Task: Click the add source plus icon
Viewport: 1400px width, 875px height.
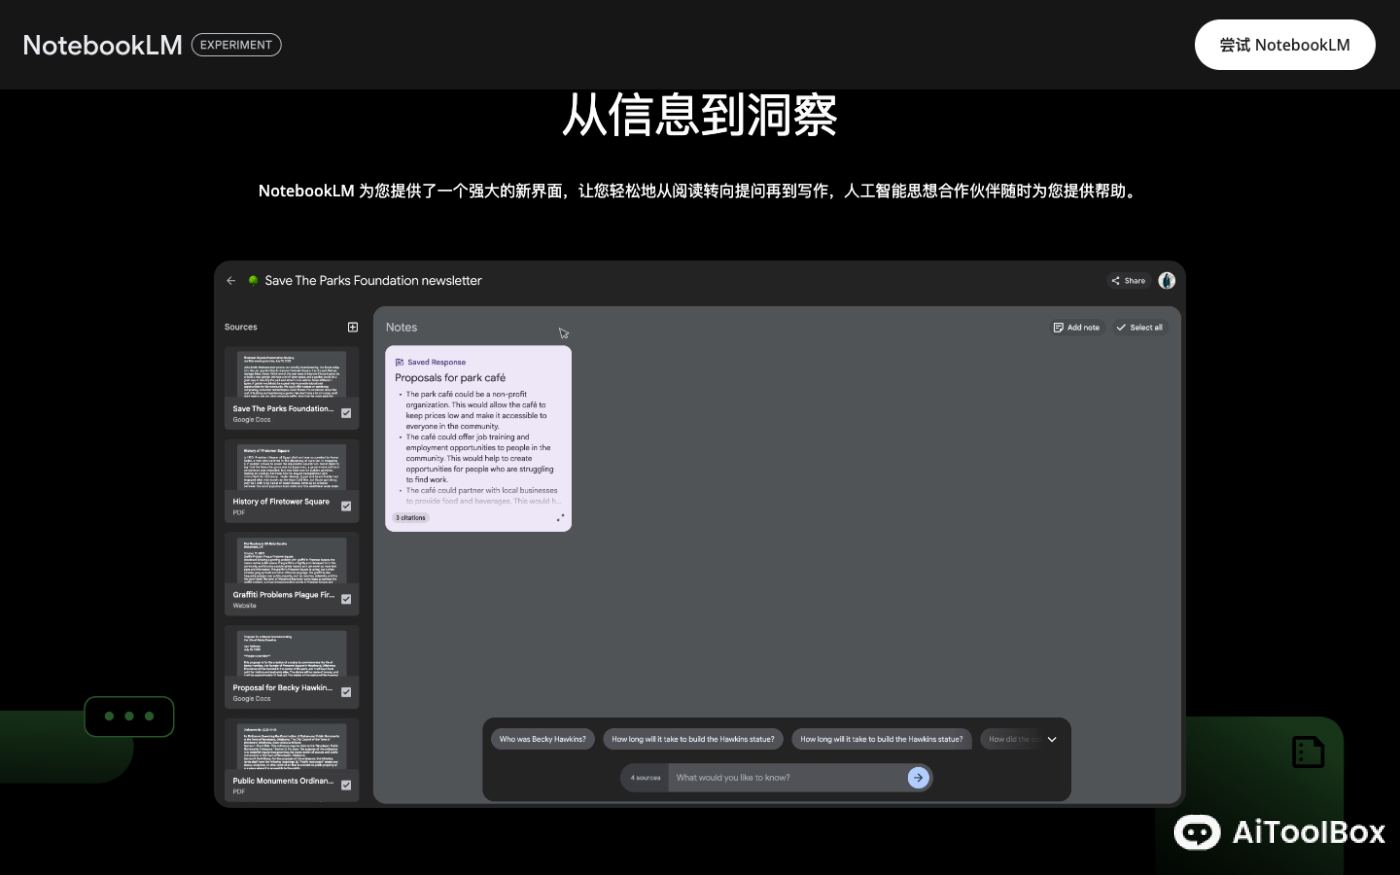Action: pos(352,327)
